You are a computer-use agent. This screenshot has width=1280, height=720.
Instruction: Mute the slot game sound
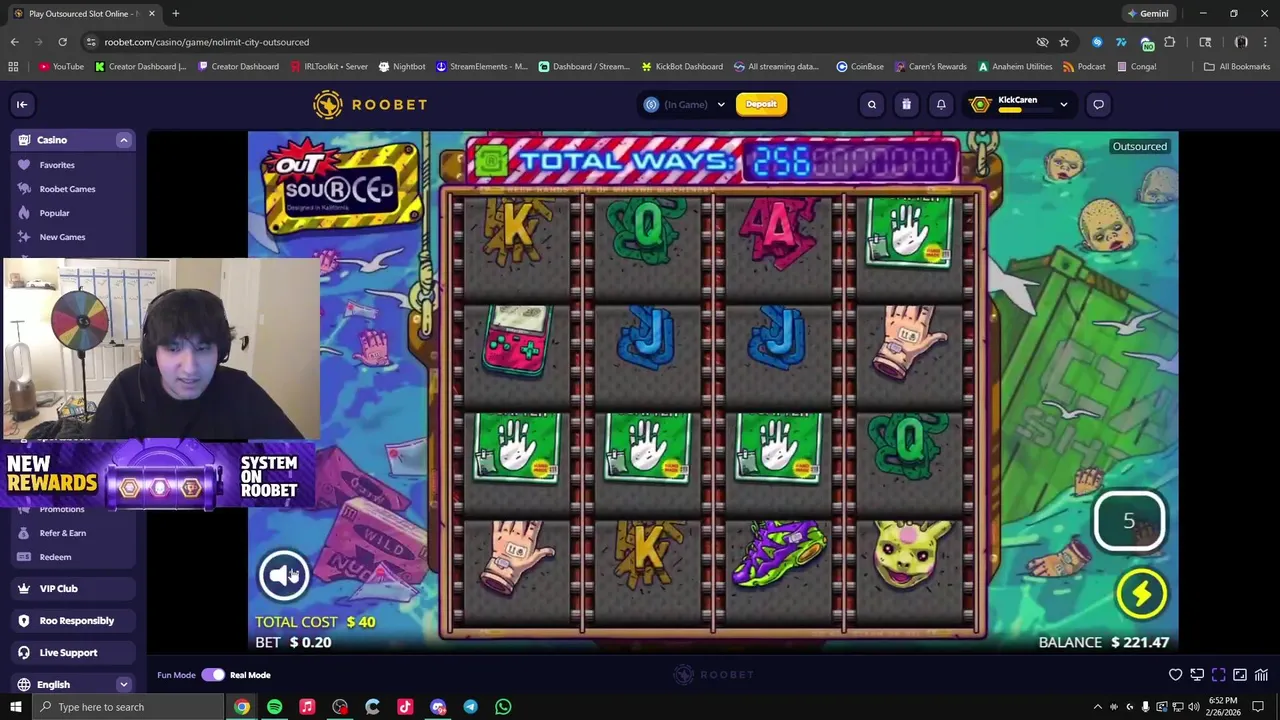(x=284, y=574)
